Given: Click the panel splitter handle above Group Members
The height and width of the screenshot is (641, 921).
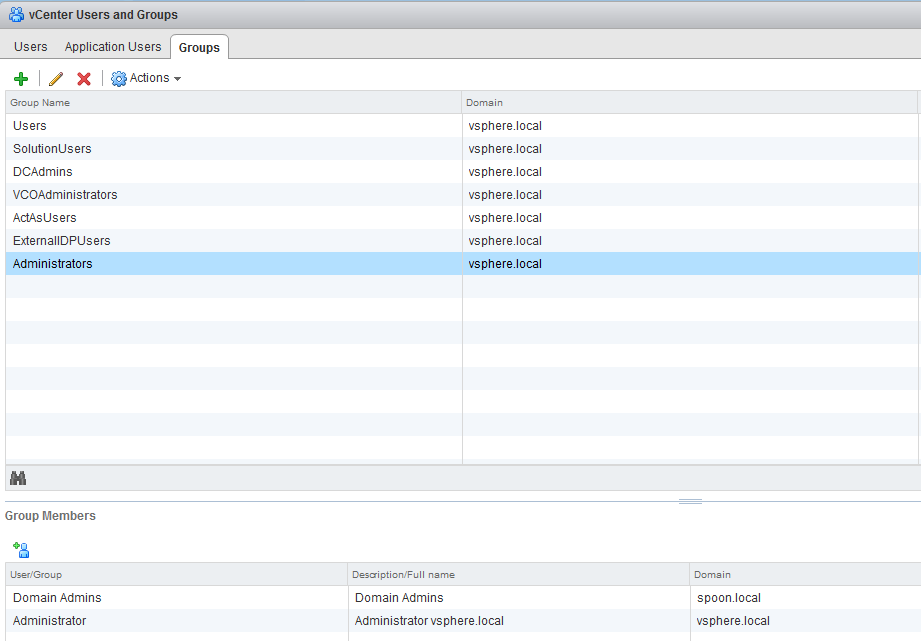Looking at the screenshot, I should (x=690, y=501).
